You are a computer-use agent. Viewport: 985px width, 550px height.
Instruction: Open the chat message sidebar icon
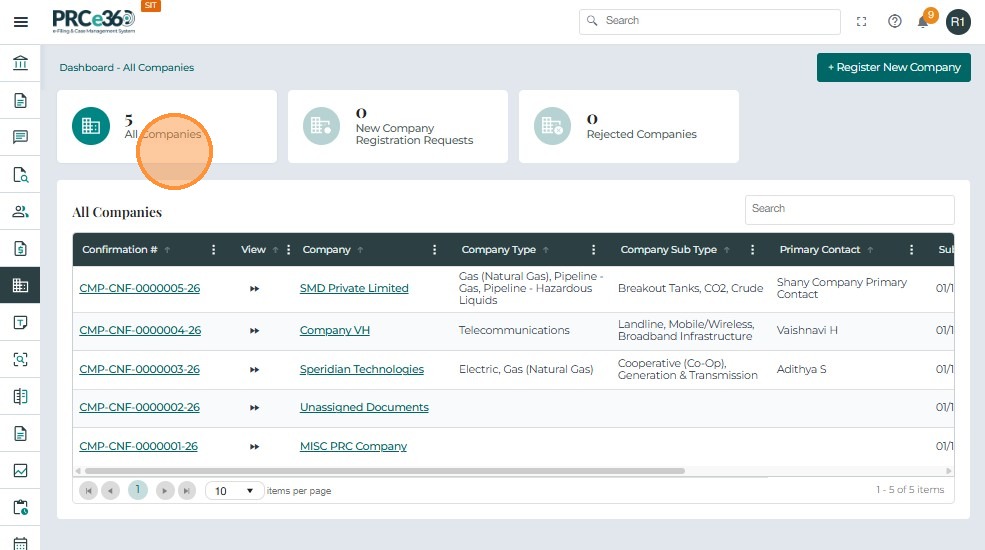tap(20, 137)
